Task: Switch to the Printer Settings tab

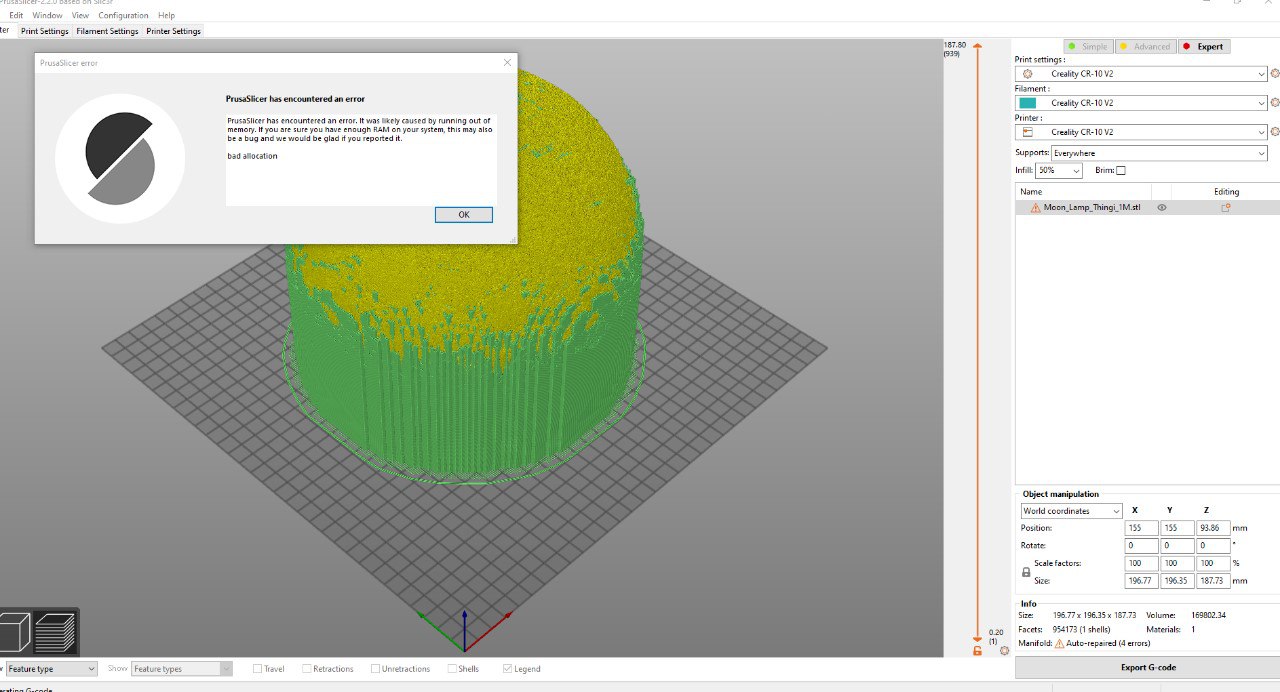Action: tap(173, 31)
